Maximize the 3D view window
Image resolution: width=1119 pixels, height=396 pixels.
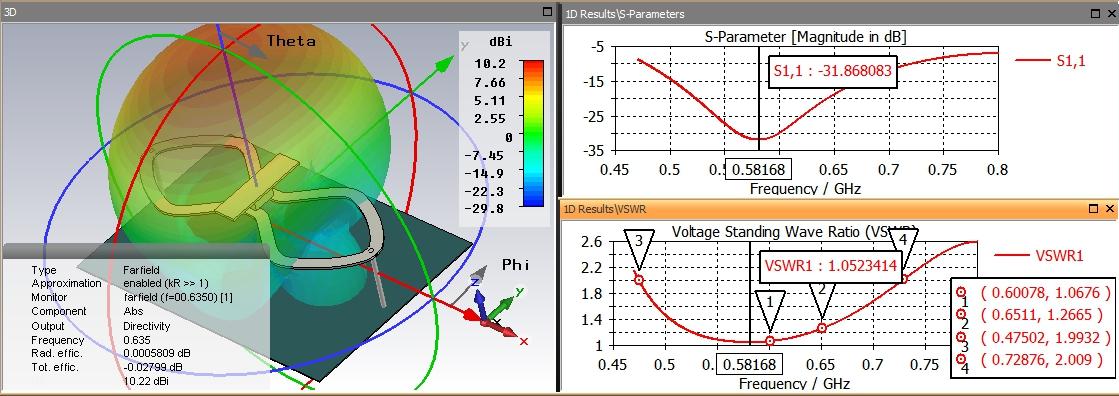pos(547,11)
